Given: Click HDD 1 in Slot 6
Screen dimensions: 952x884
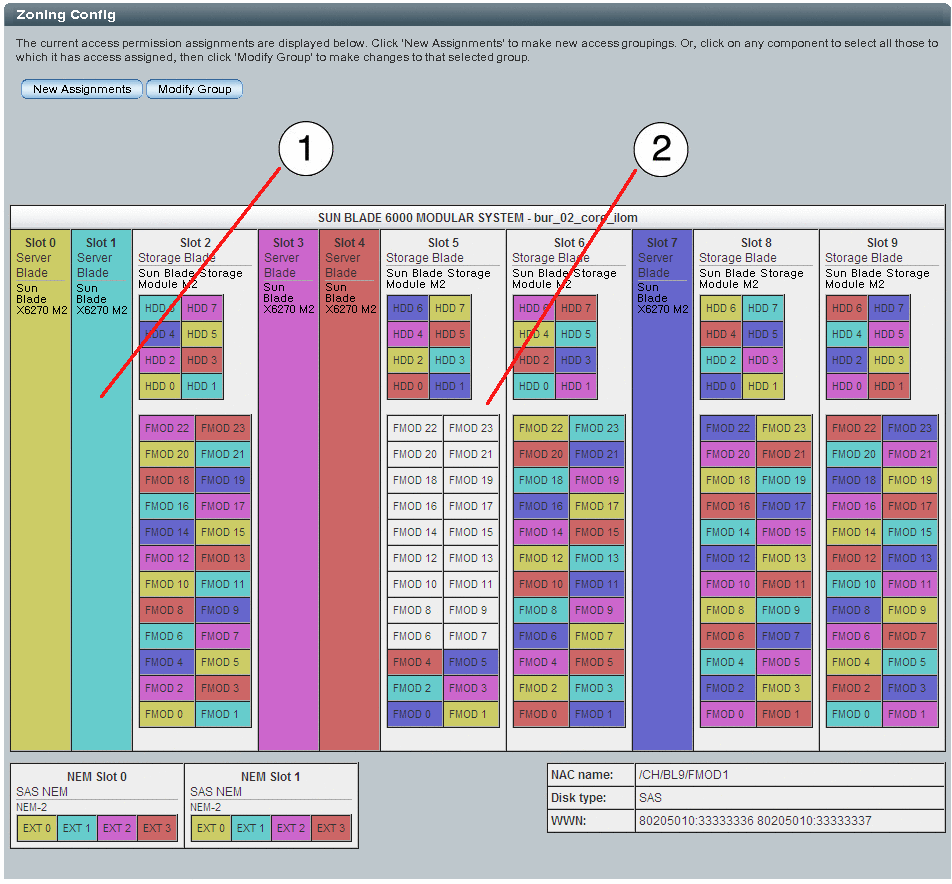Looking at the screenshot, I should pos(576,386).
